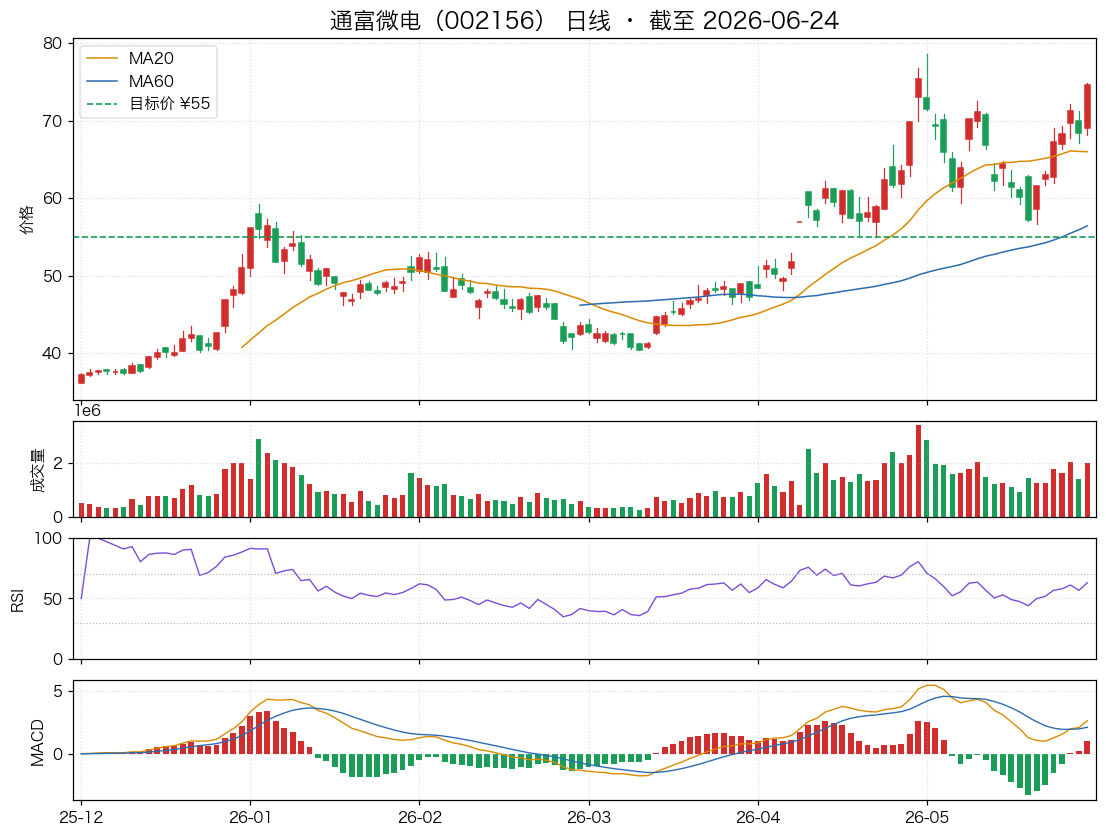Click the price axis value 50

tap(52, 276)
